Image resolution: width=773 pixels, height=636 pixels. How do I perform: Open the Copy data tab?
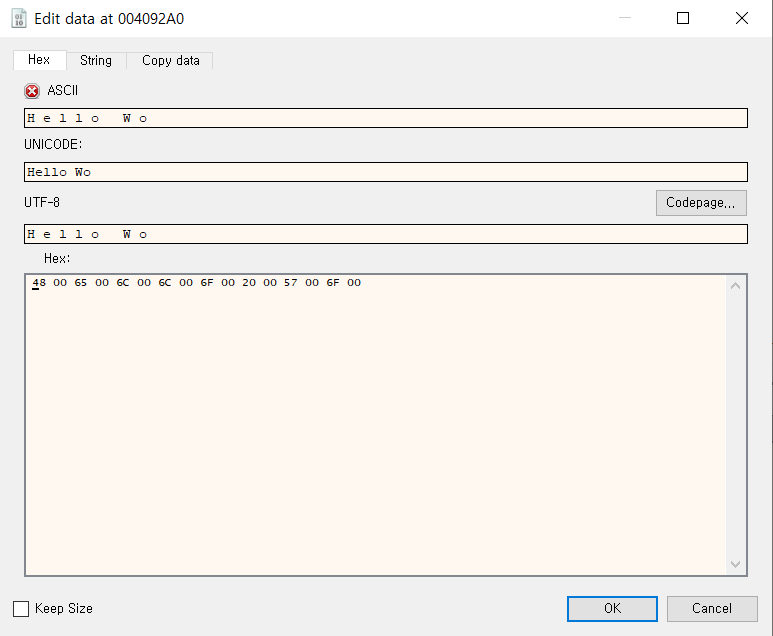coord(171,61)
